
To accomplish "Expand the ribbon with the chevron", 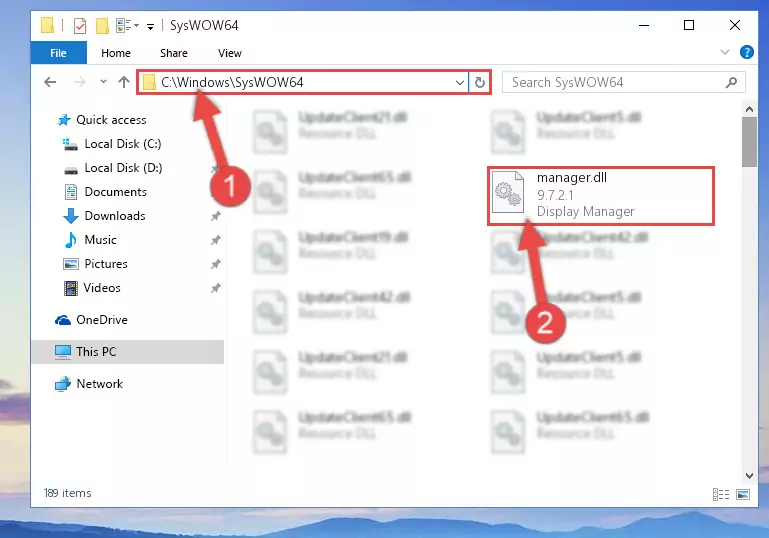I will click(x=724, y=52).
